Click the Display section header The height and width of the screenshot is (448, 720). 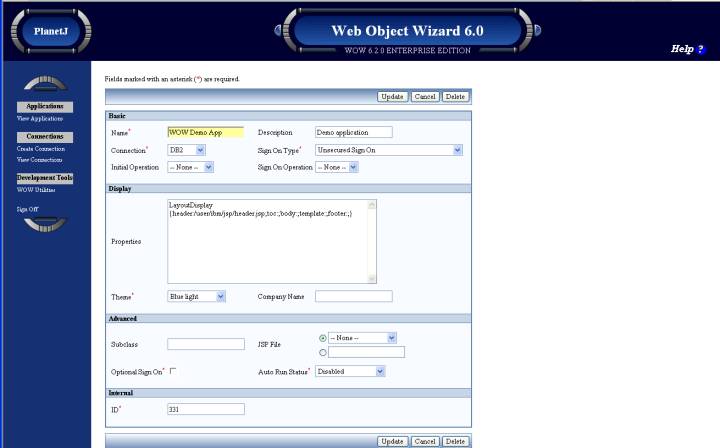[x=288, y=189]
